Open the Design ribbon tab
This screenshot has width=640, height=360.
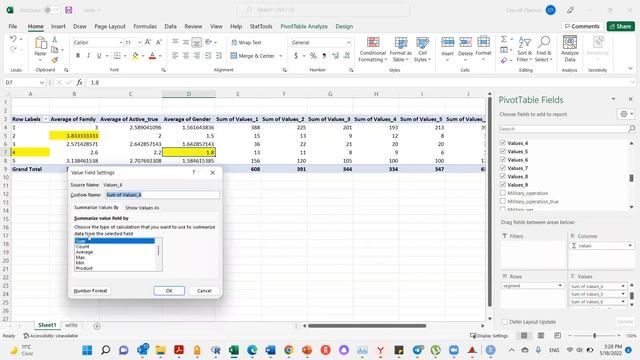pos(344,26)
